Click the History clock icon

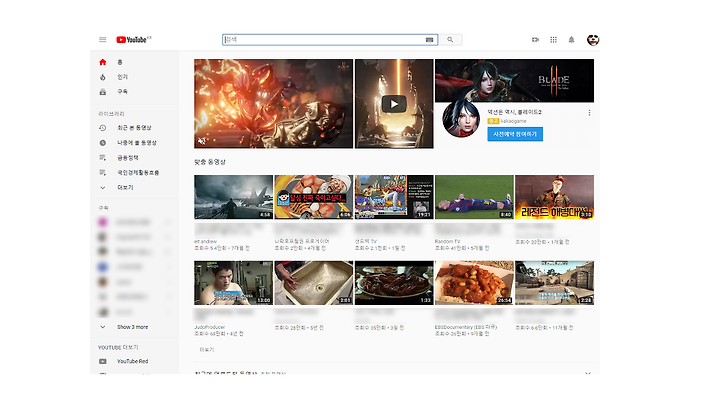(x=103, y=128)
